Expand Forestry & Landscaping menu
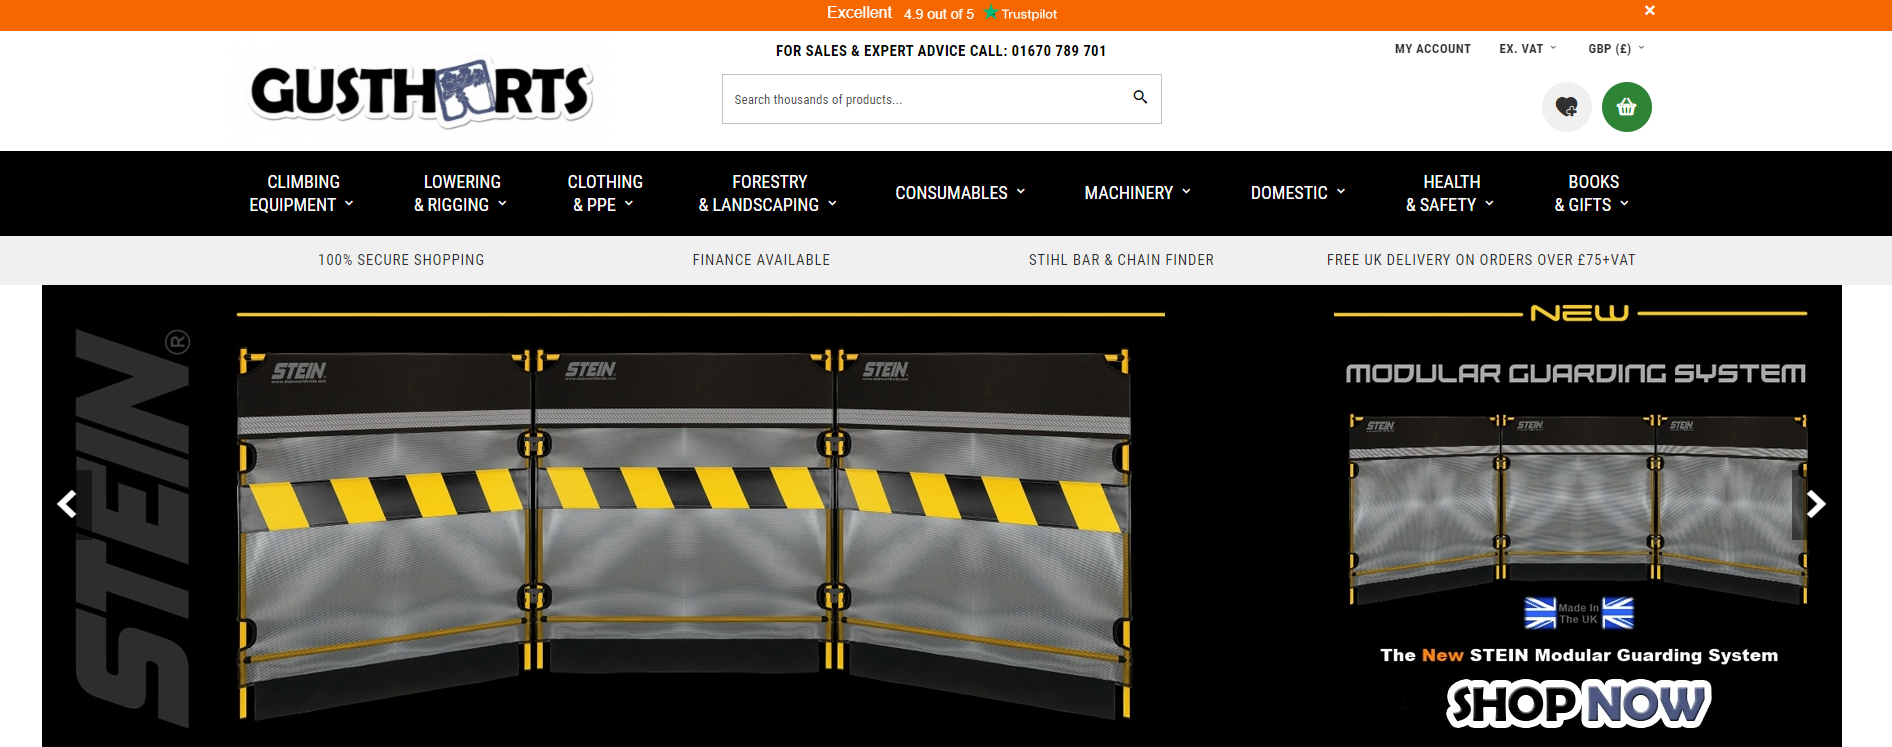 [x=768, y=193]
